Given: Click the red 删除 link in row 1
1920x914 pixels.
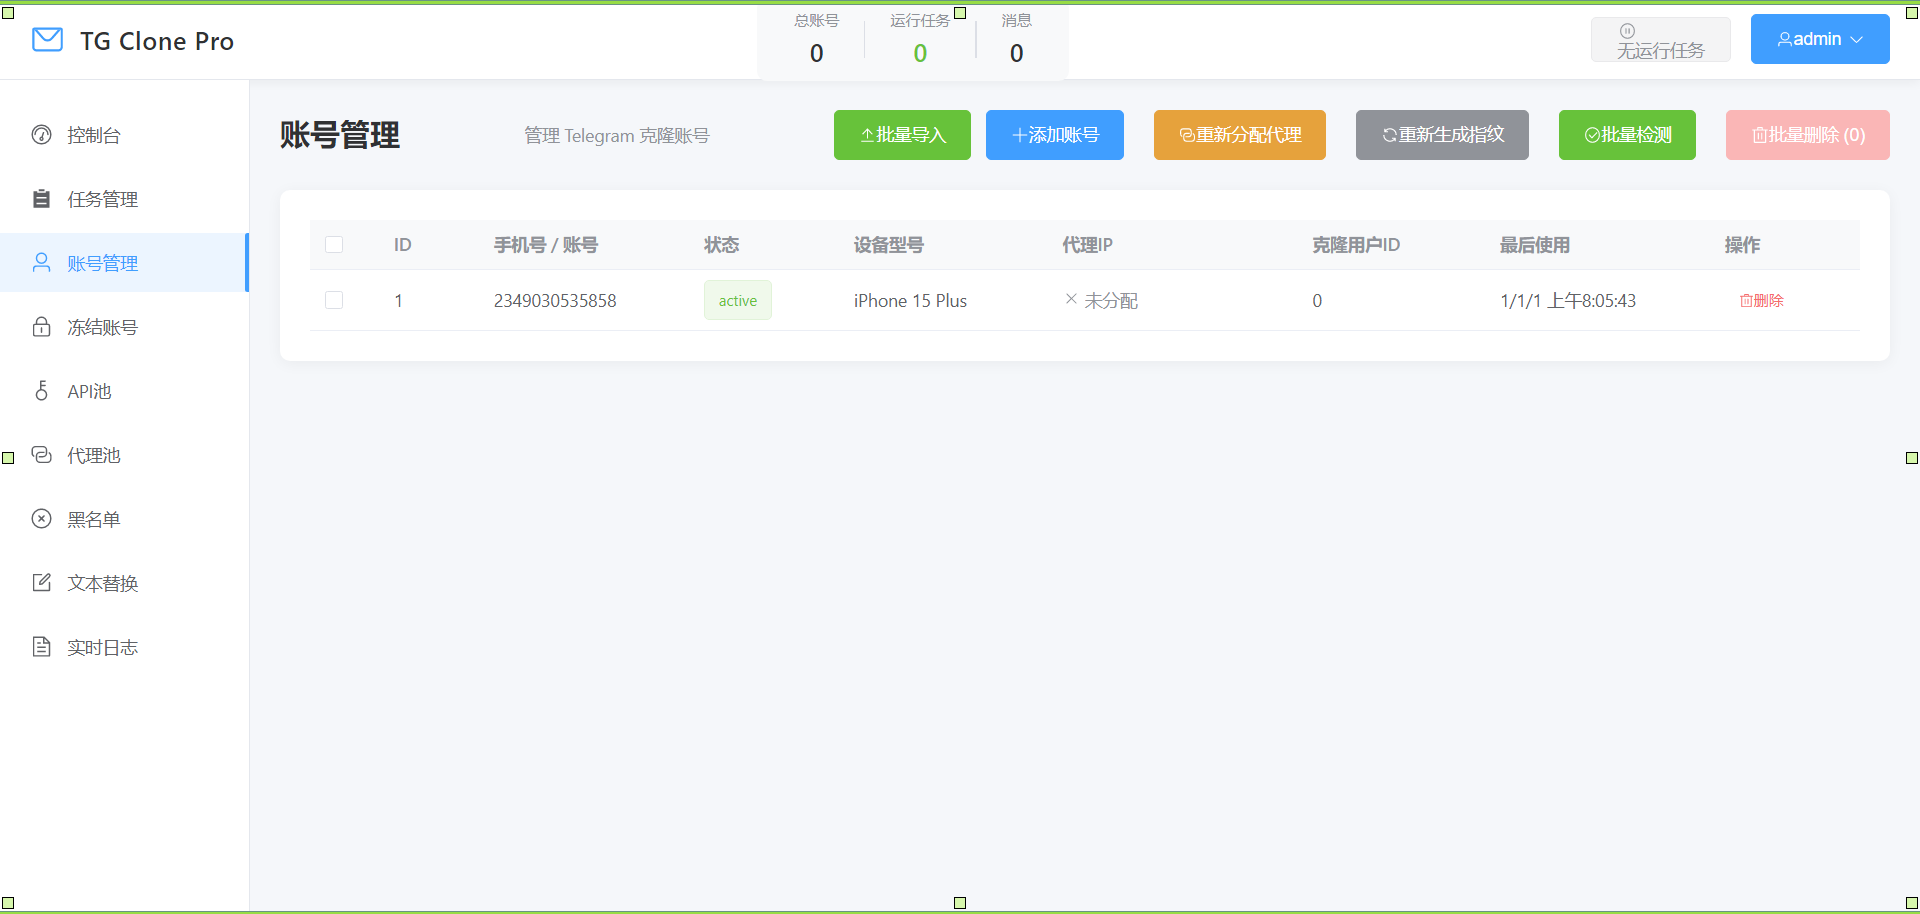Looking at the screenshot, I should pyautogui.click(x=1761, y=301).
